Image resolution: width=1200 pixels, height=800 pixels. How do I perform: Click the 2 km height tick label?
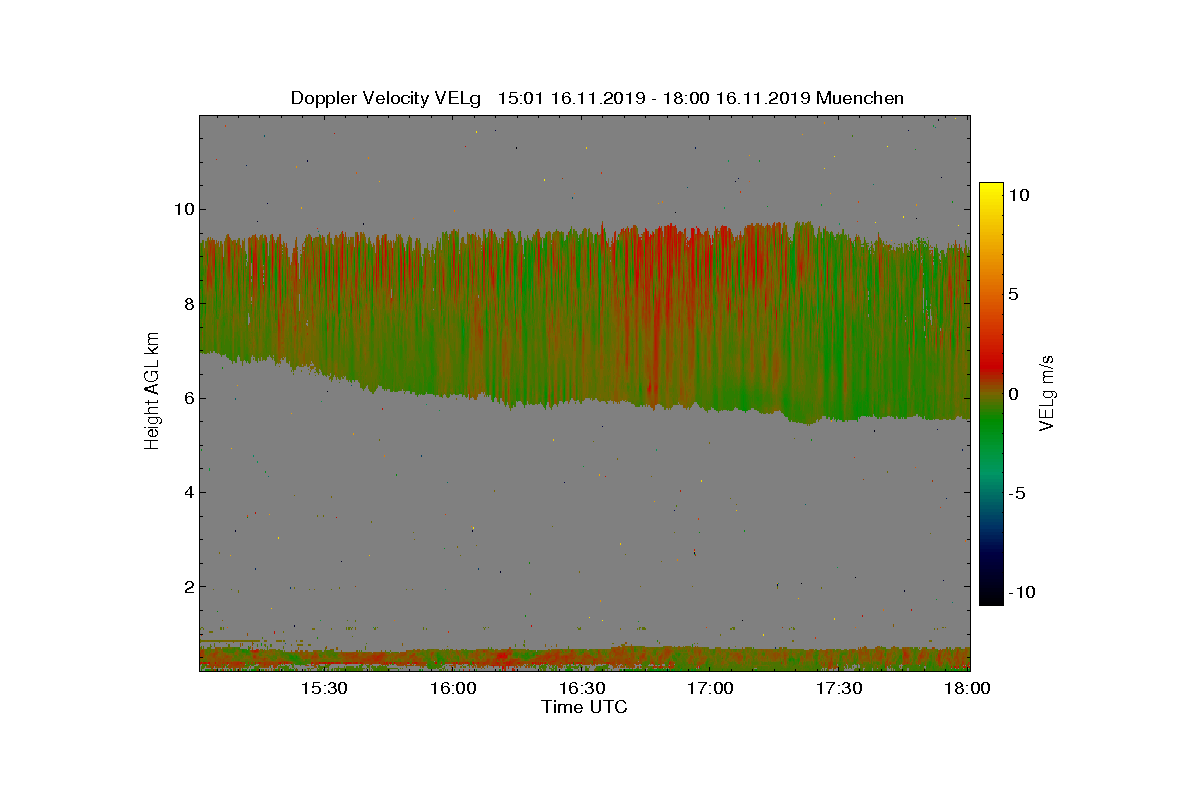[x=189, y=586]
